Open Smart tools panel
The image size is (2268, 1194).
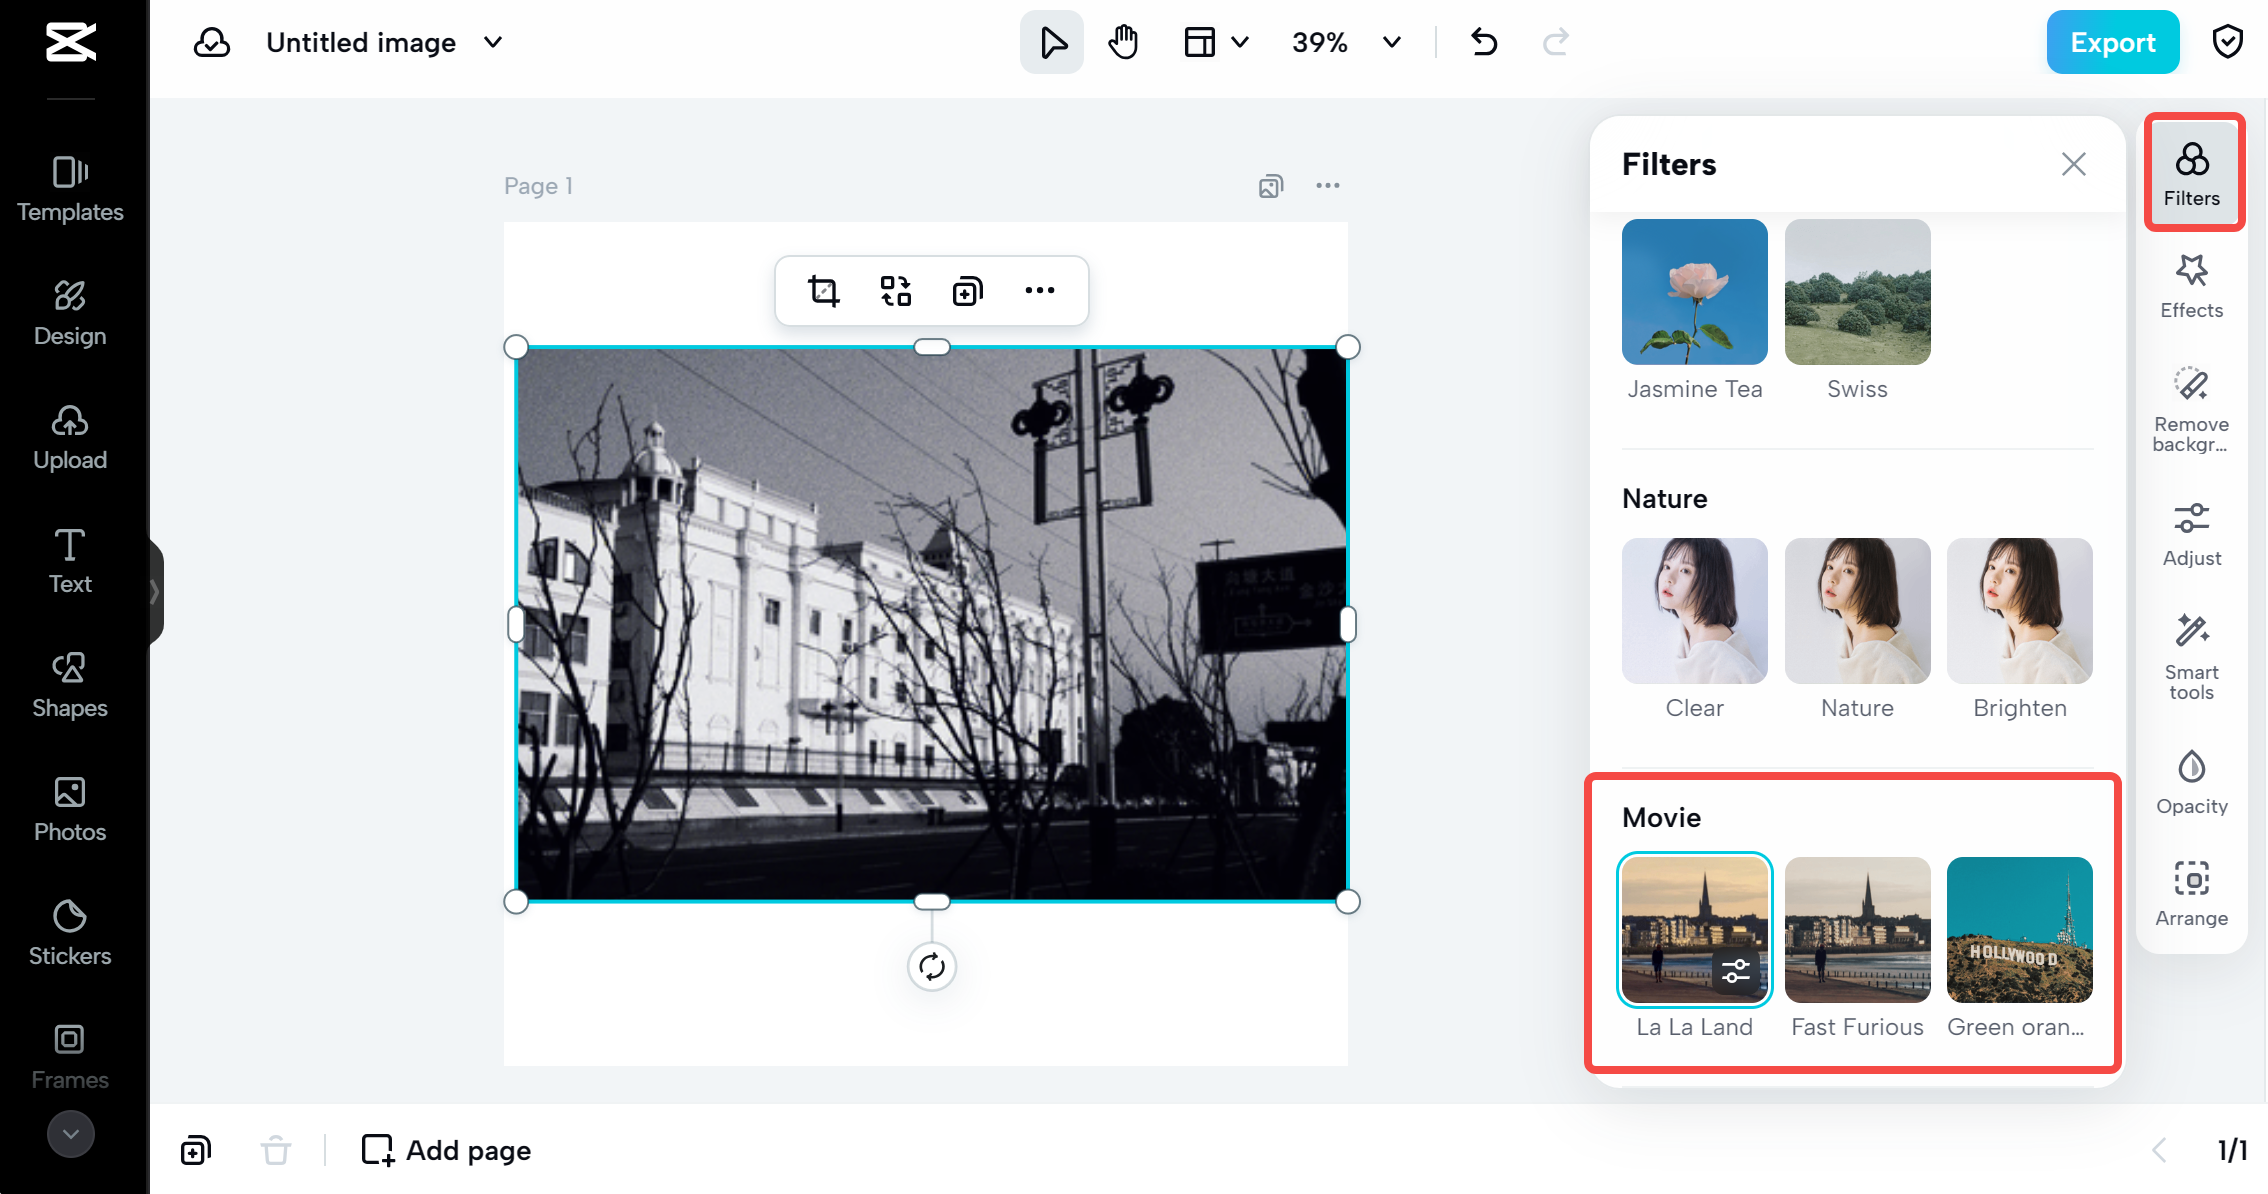coord(2191,658)
